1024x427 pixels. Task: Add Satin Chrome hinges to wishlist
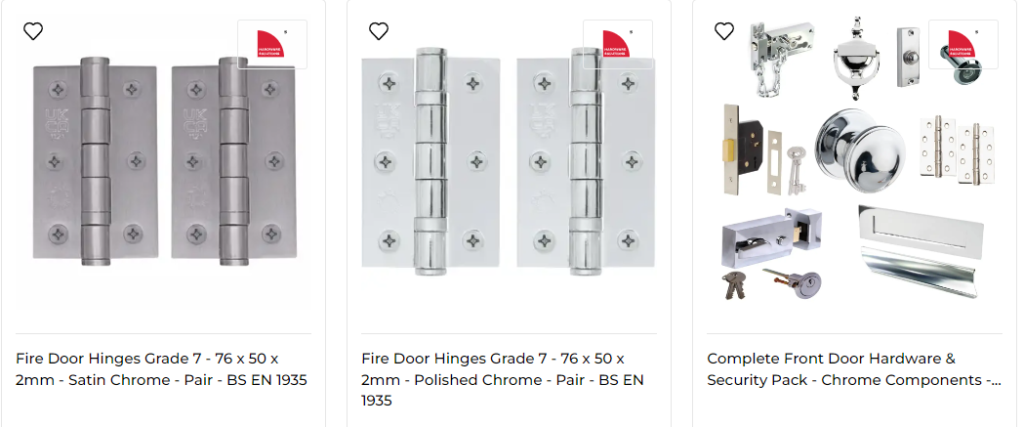pos(33,31)
